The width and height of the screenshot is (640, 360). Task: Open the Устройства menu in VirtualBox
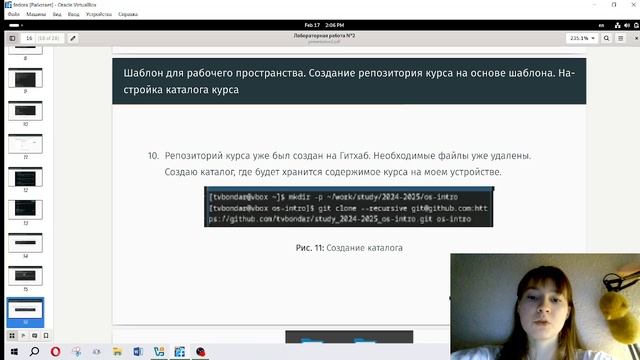[x=98, y=14]
